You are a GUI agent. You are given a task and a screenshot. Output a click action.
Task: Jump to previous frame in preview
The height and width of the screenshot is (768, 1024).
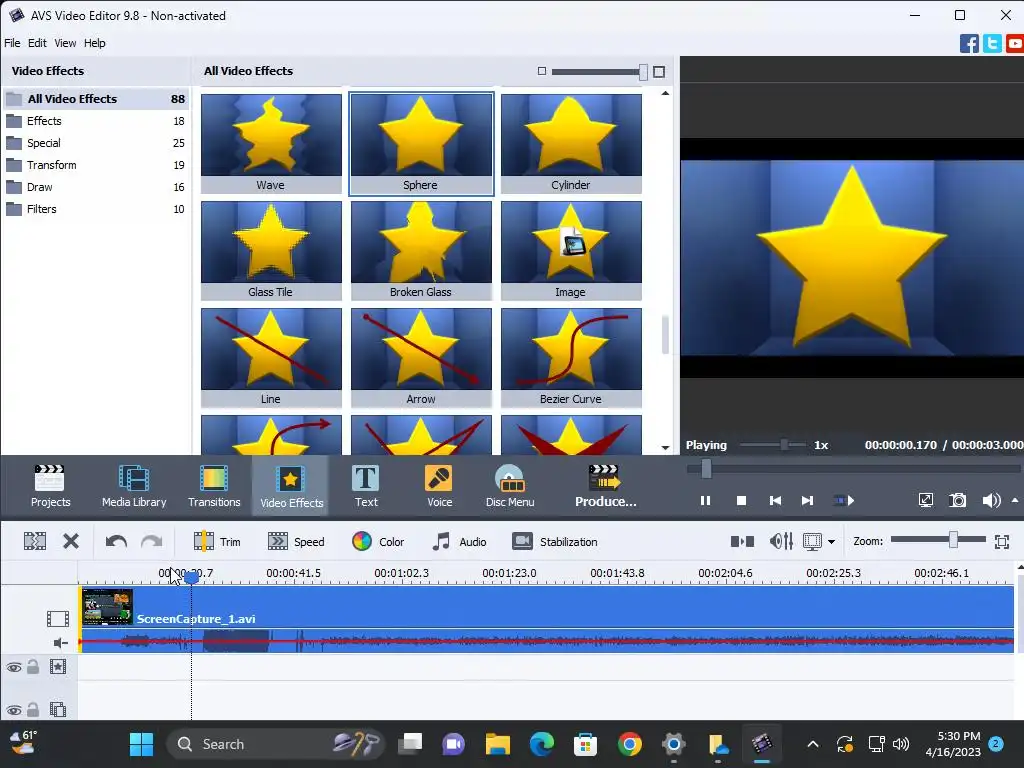click(x=775, y=501)
